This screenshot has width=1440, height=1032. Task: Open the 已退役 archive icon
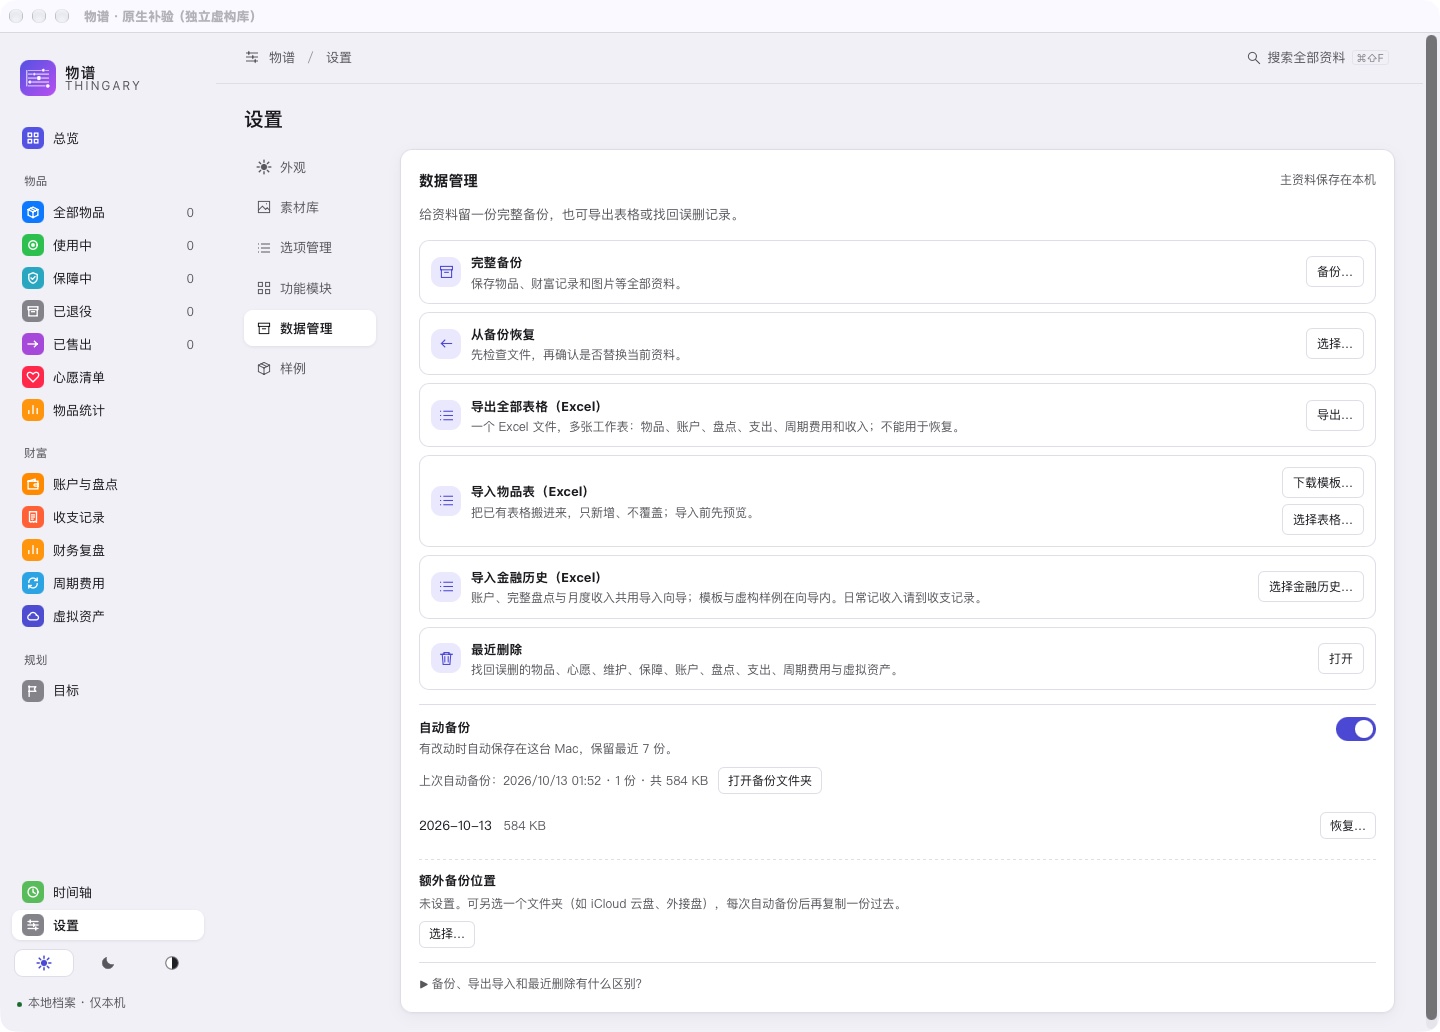click(x=33, y=311)
